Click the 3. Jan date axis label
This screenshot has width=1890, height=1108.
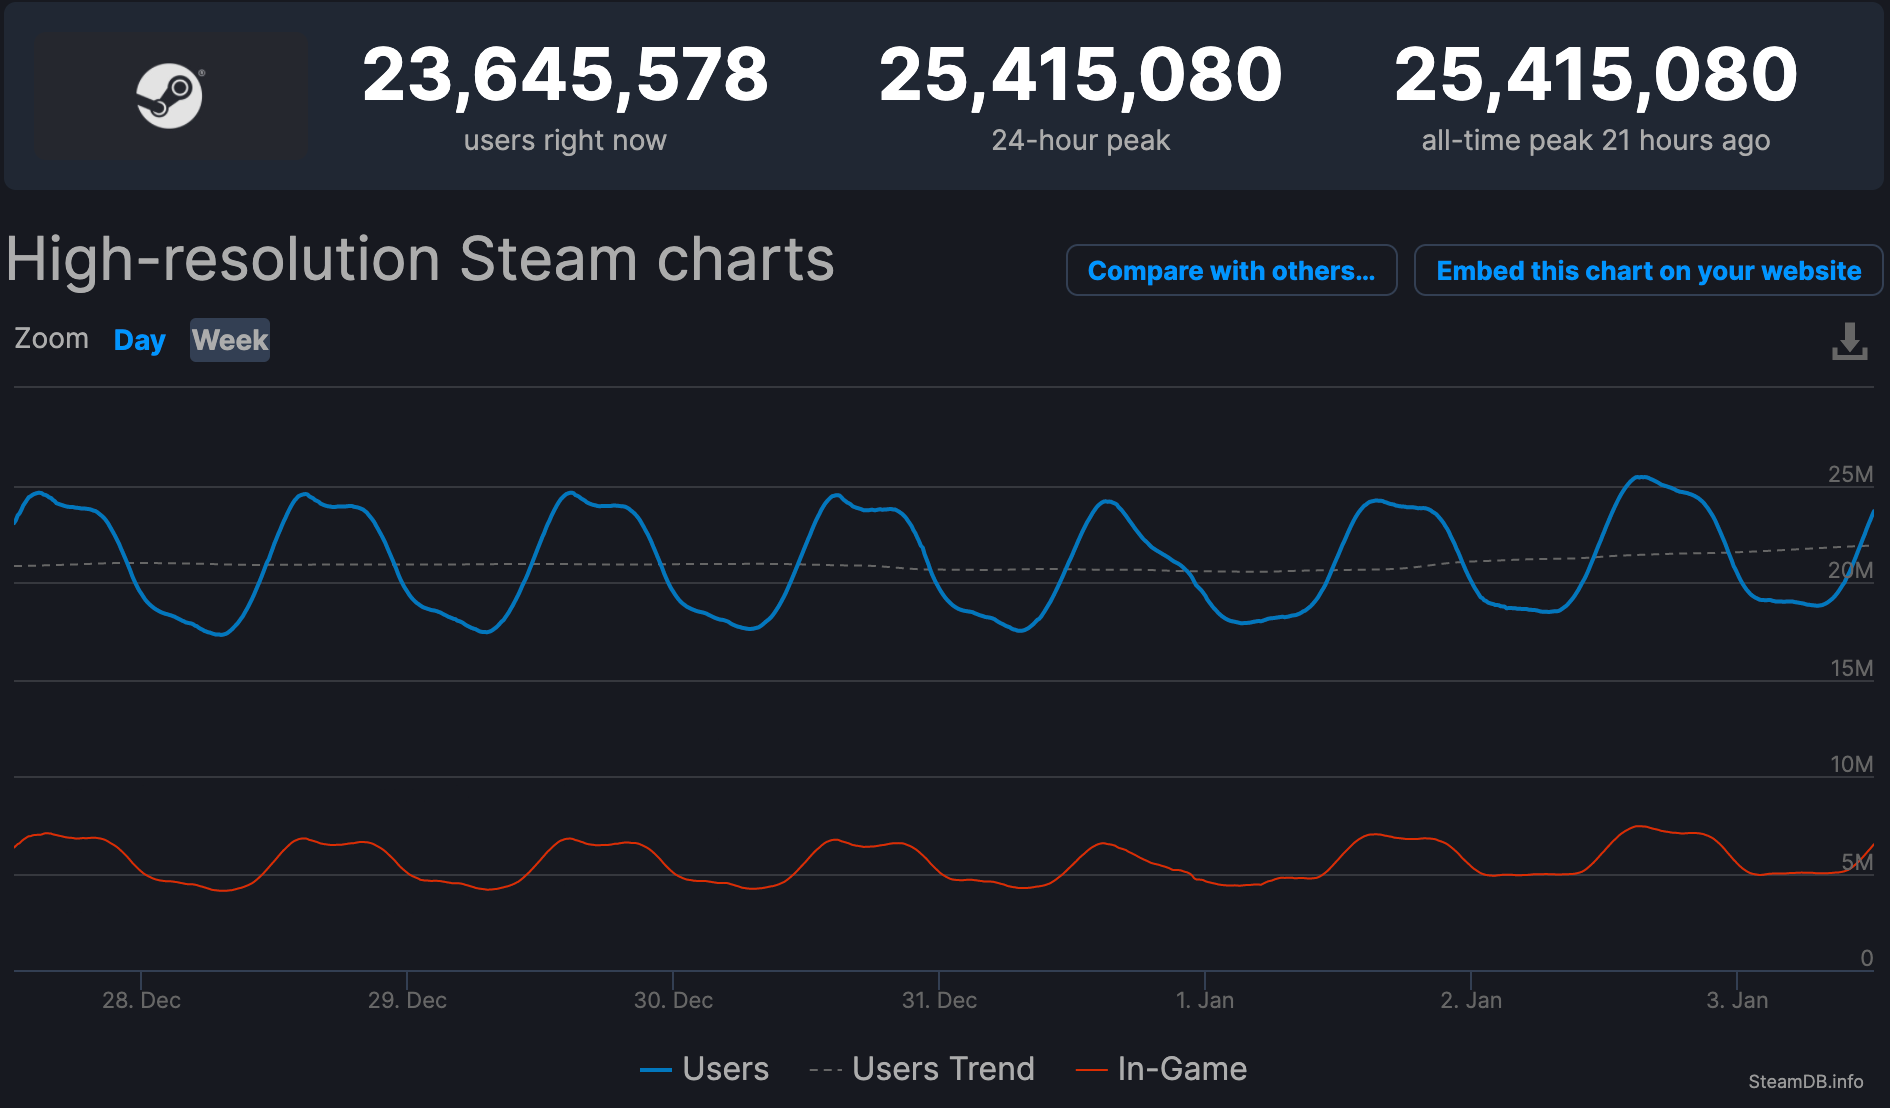tap(1737, 1000)
